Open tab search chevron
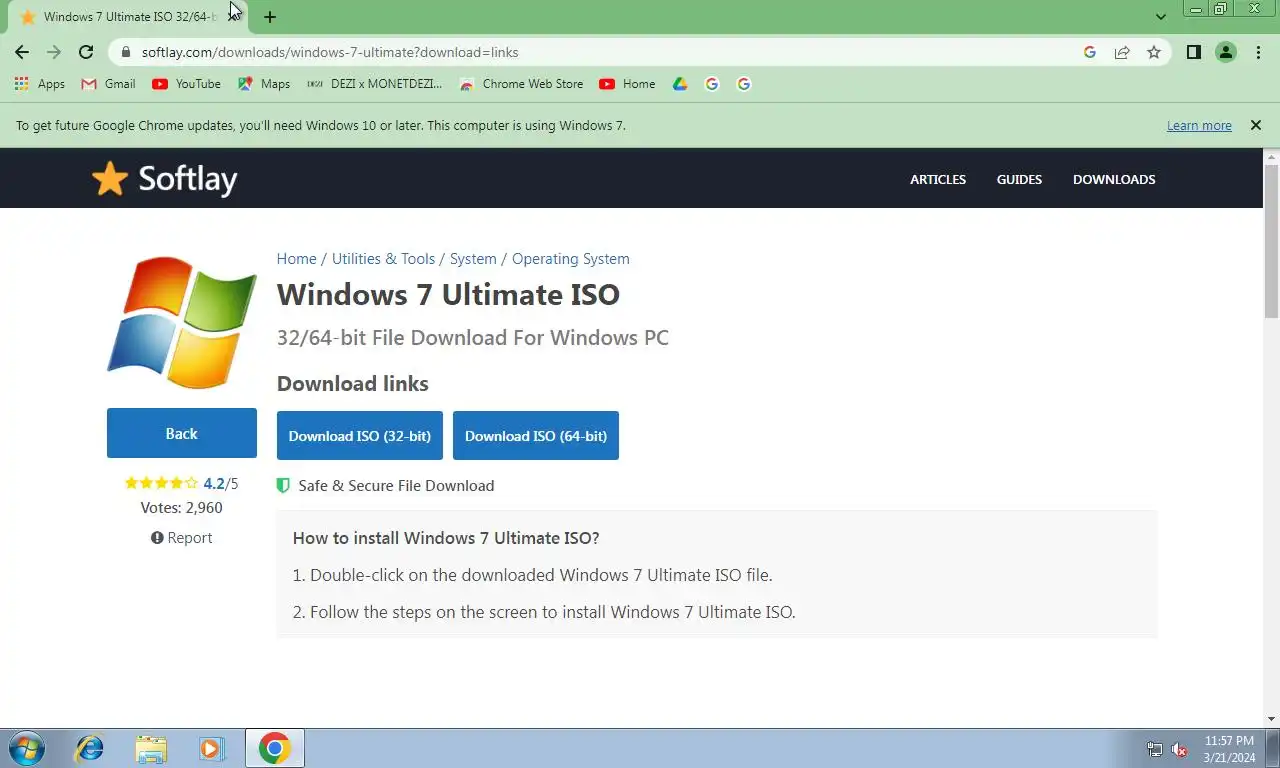1280x768 pixels. [x=1161, y=16]
